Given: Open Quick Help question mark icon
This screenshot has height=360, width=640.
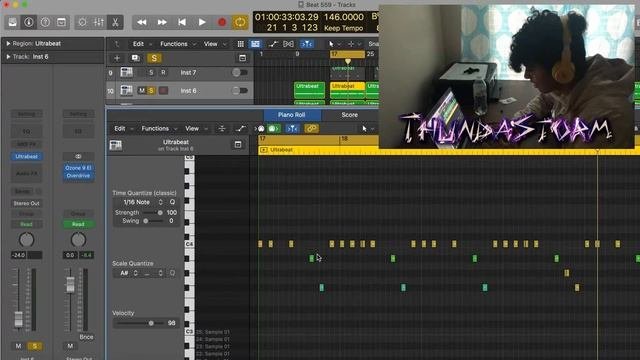Looking at the screenshot, I should pyautogui.click(x=45, y=22).
